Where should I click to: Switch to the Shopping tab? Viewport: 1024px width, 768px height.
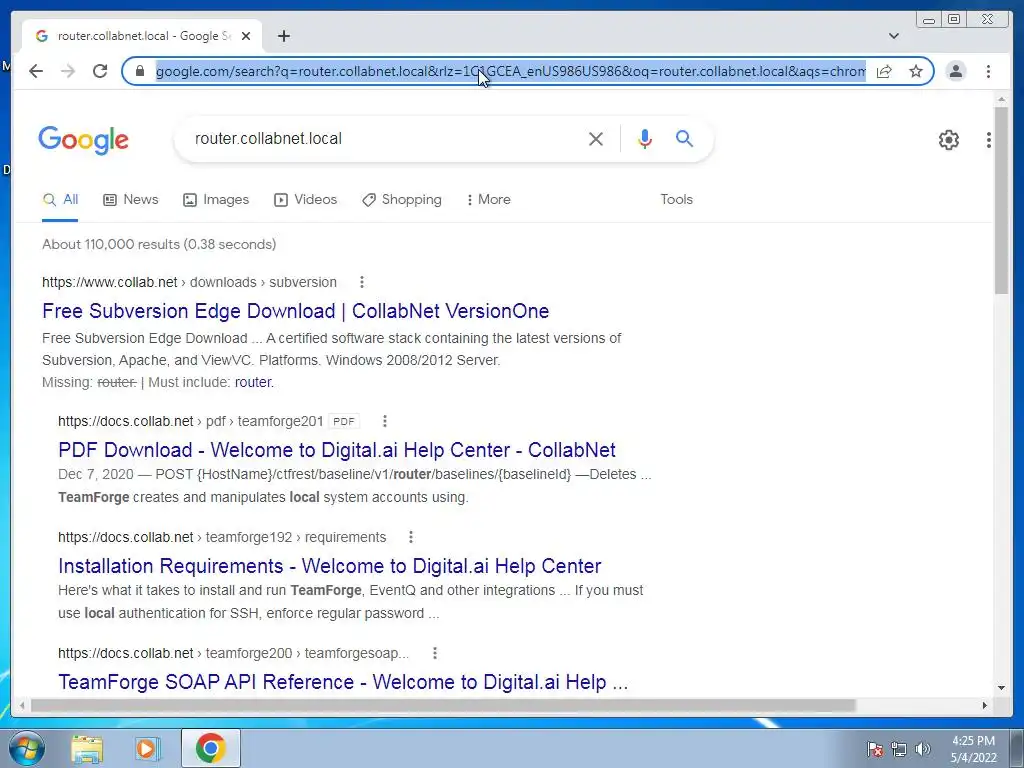coord(402,200)
